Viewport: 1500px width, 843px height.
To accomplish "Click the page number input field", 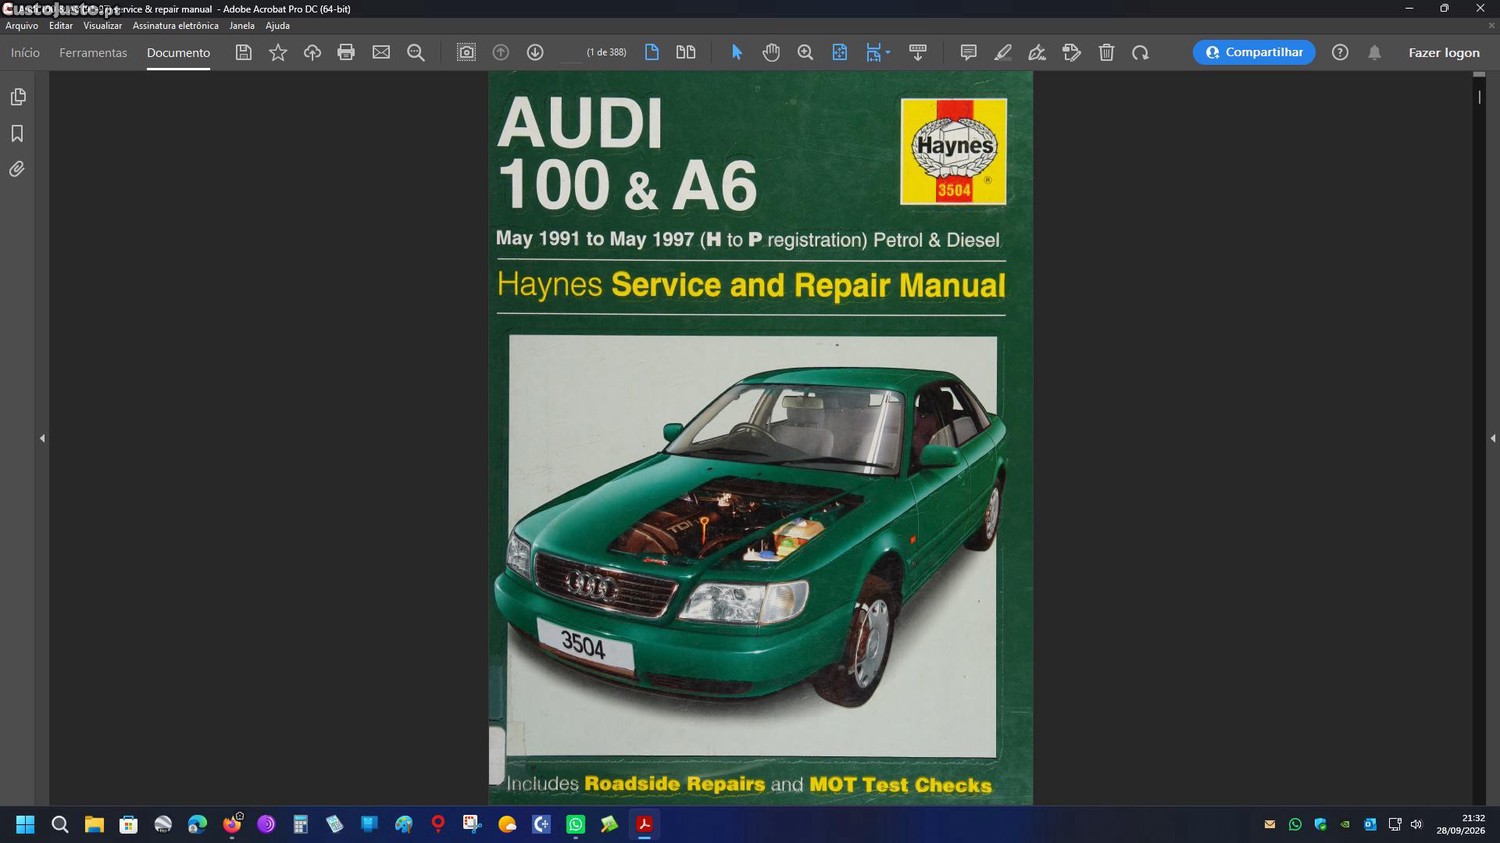I will [571, 53].
